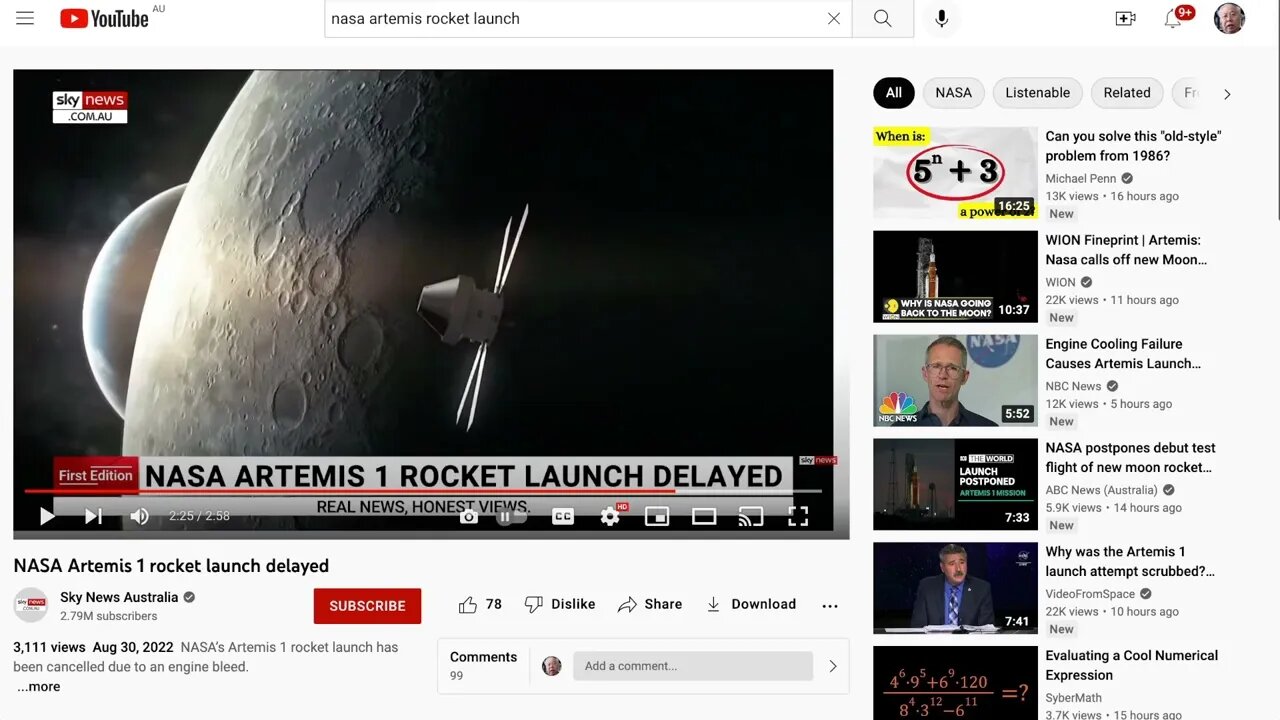Viewport: 1280px width, 720px height.
Task: Dislike the video
Action: tap(560, 605)
